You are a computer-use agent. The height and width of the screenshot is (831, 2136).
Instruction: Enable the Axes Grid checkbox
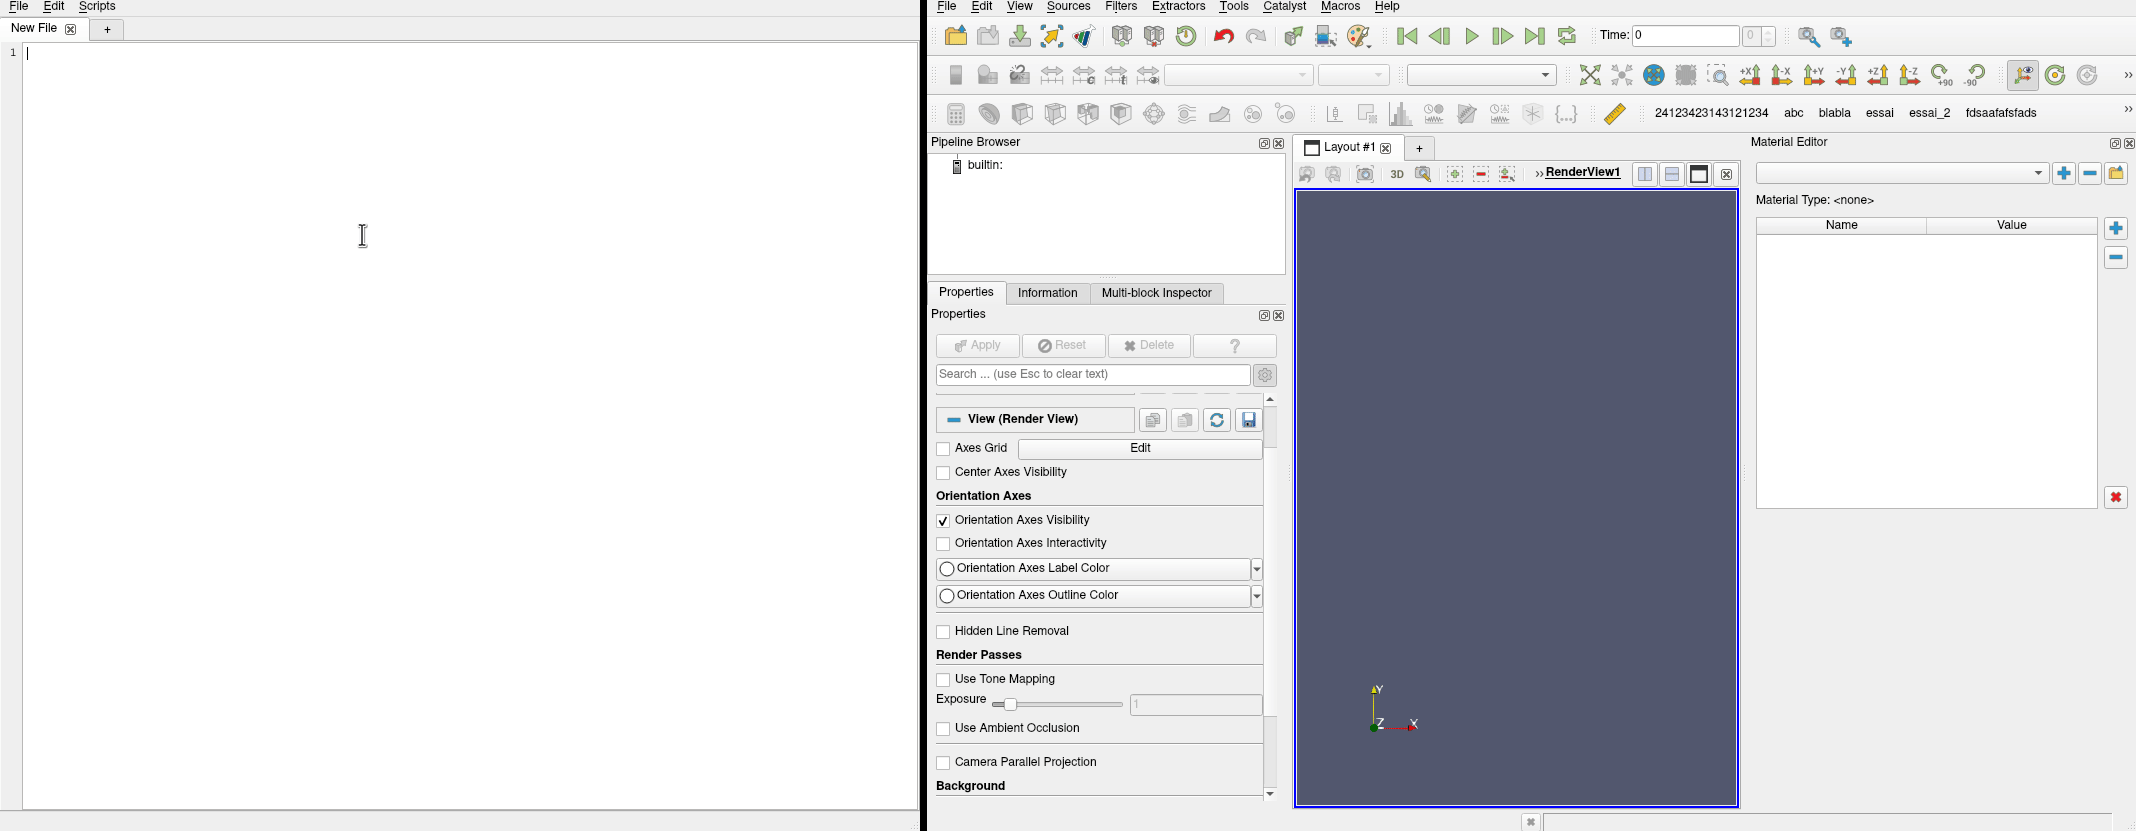tap(943, 450)
